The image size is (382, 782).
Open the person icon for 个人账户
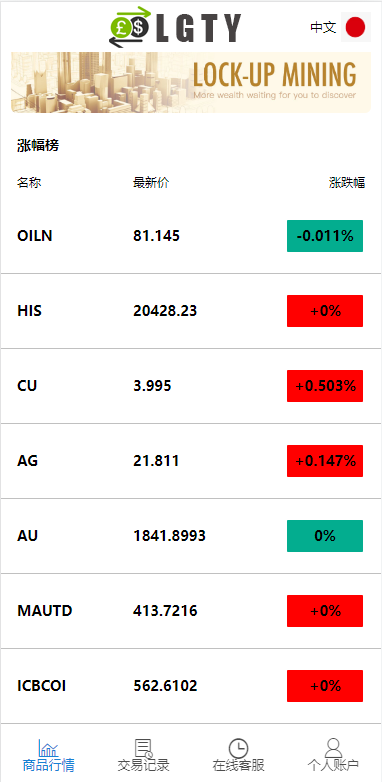pos(333,748)
